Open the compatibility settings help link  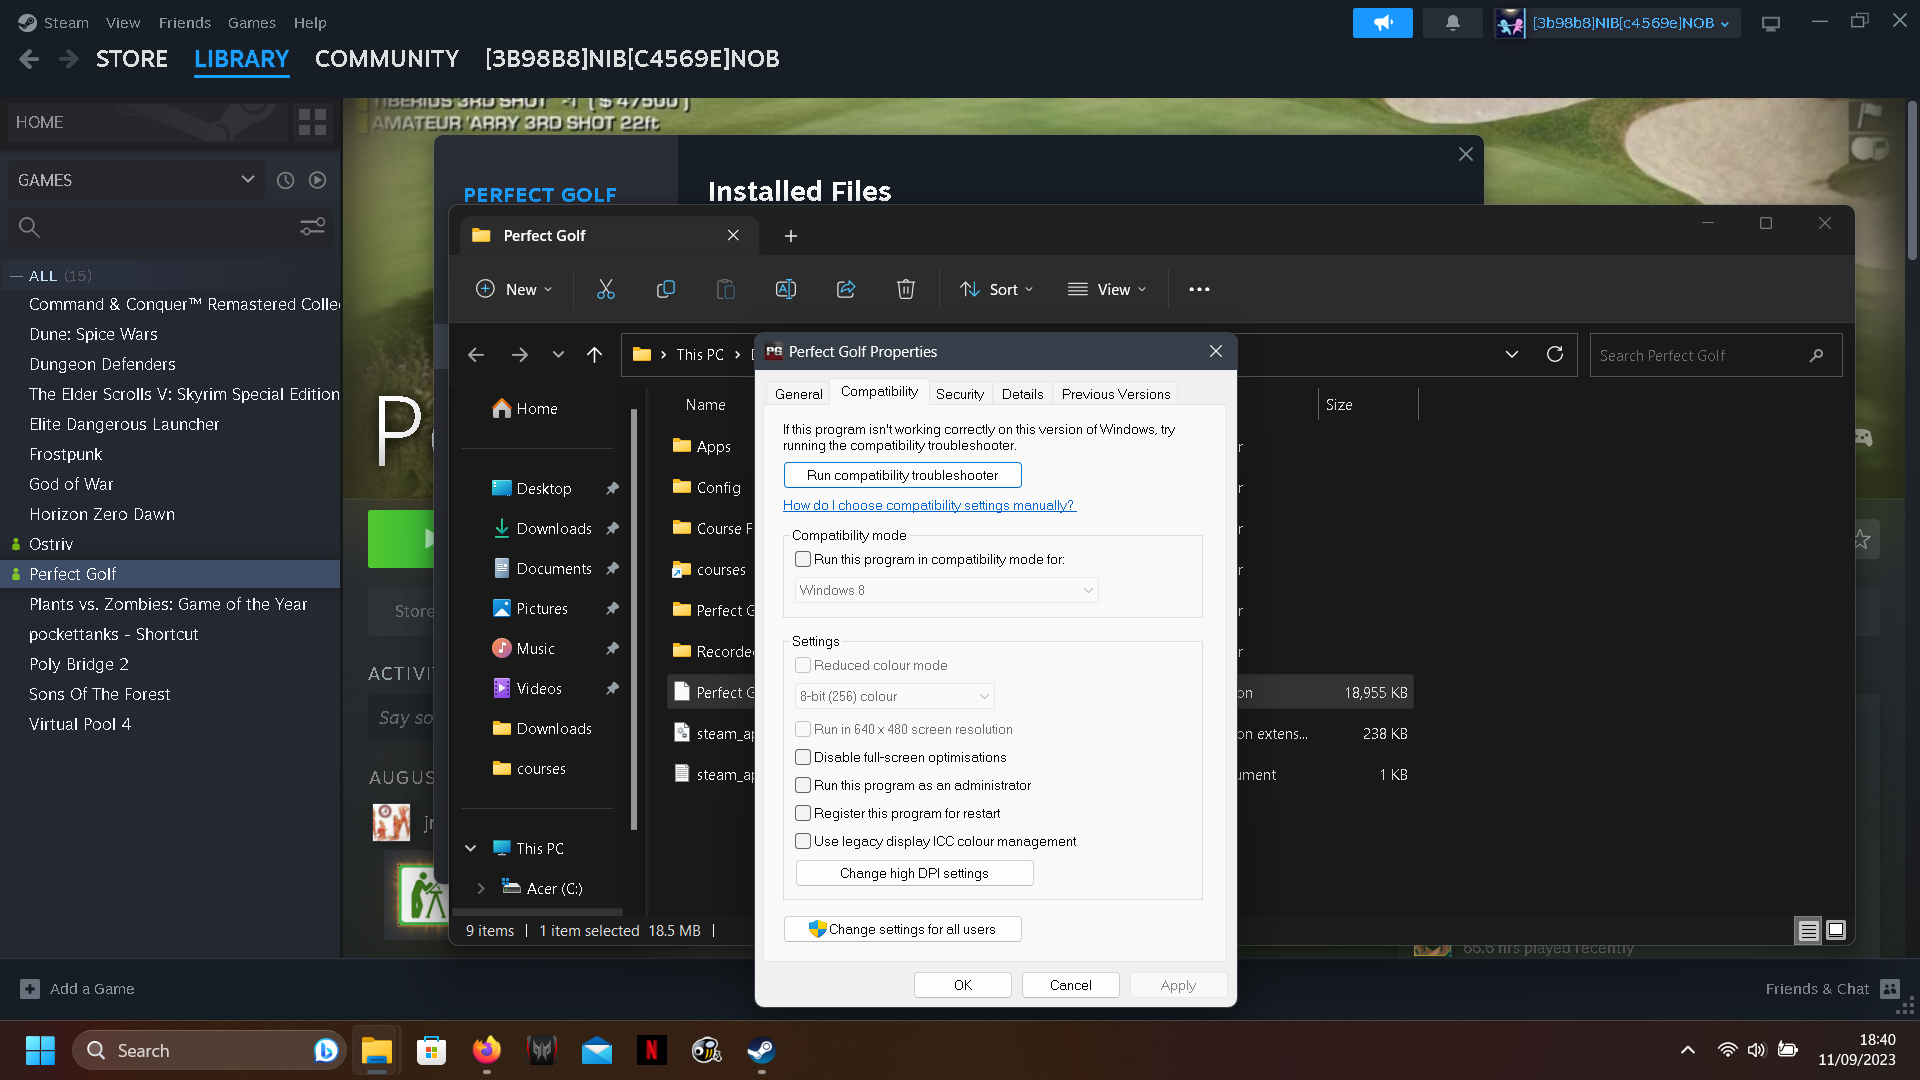tap(928, 505)
